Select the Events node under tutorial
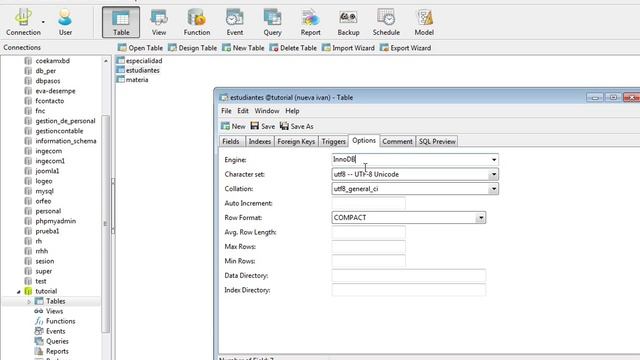The height and width of the screenshot is (360, 640). (x=50, y=331)
